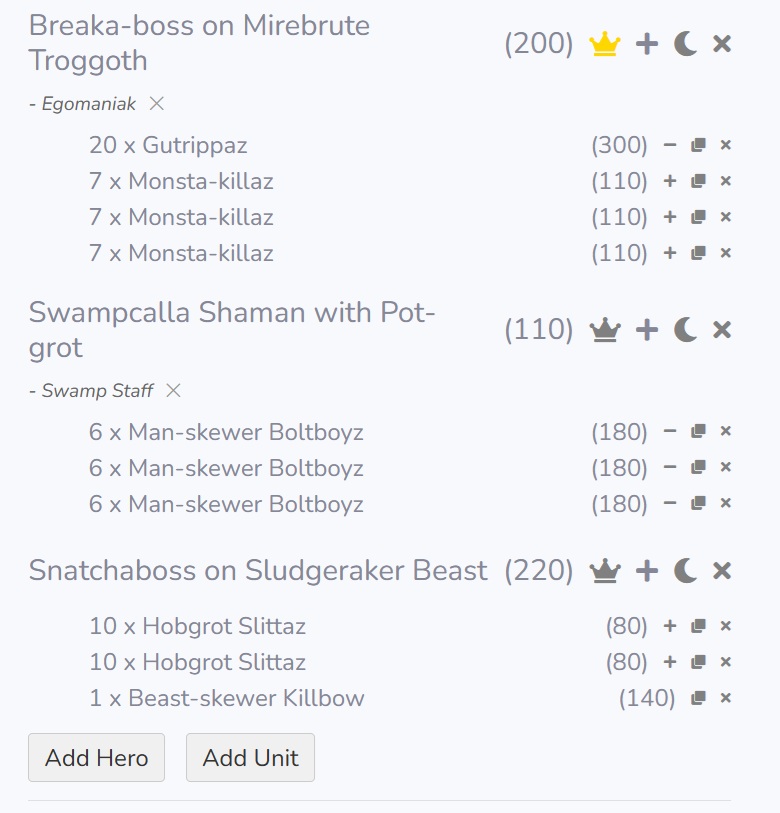
Task: Copy the last 7 x Monsta-killaz unit
Action: [x=698, y=253]
